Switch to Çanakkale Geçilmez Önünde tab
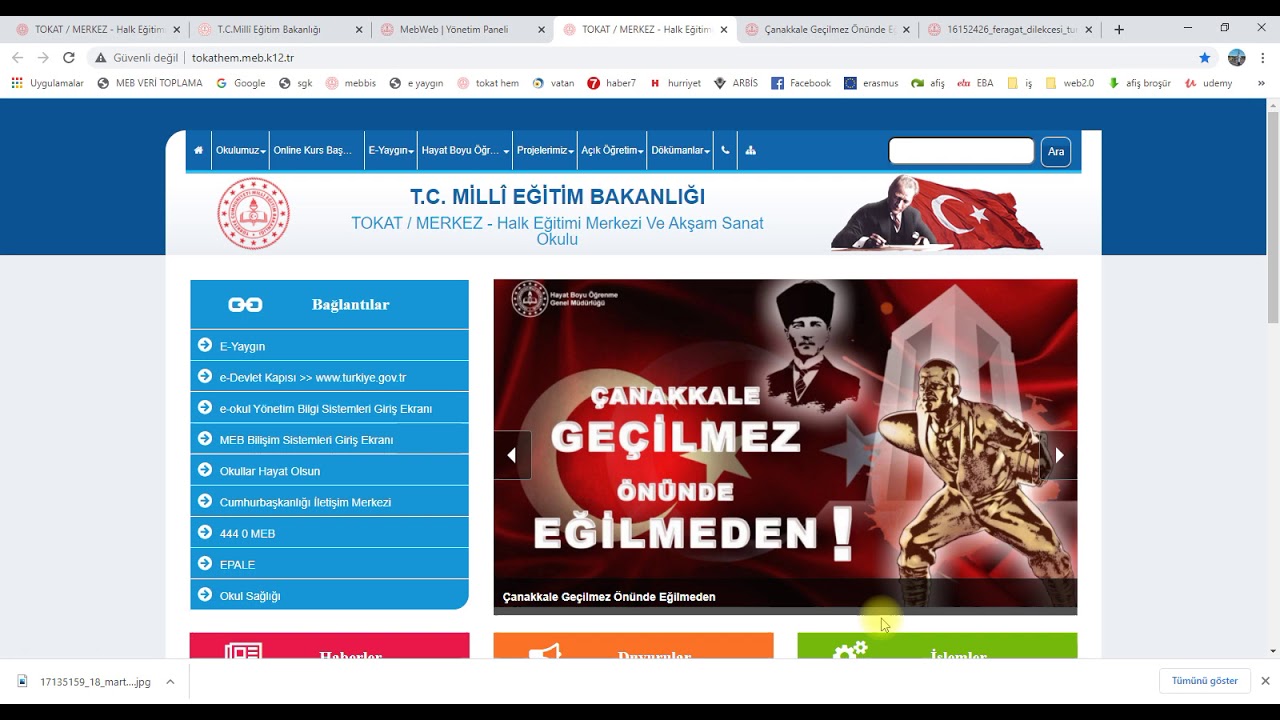The image size is (1280, 720). (826, 30)
